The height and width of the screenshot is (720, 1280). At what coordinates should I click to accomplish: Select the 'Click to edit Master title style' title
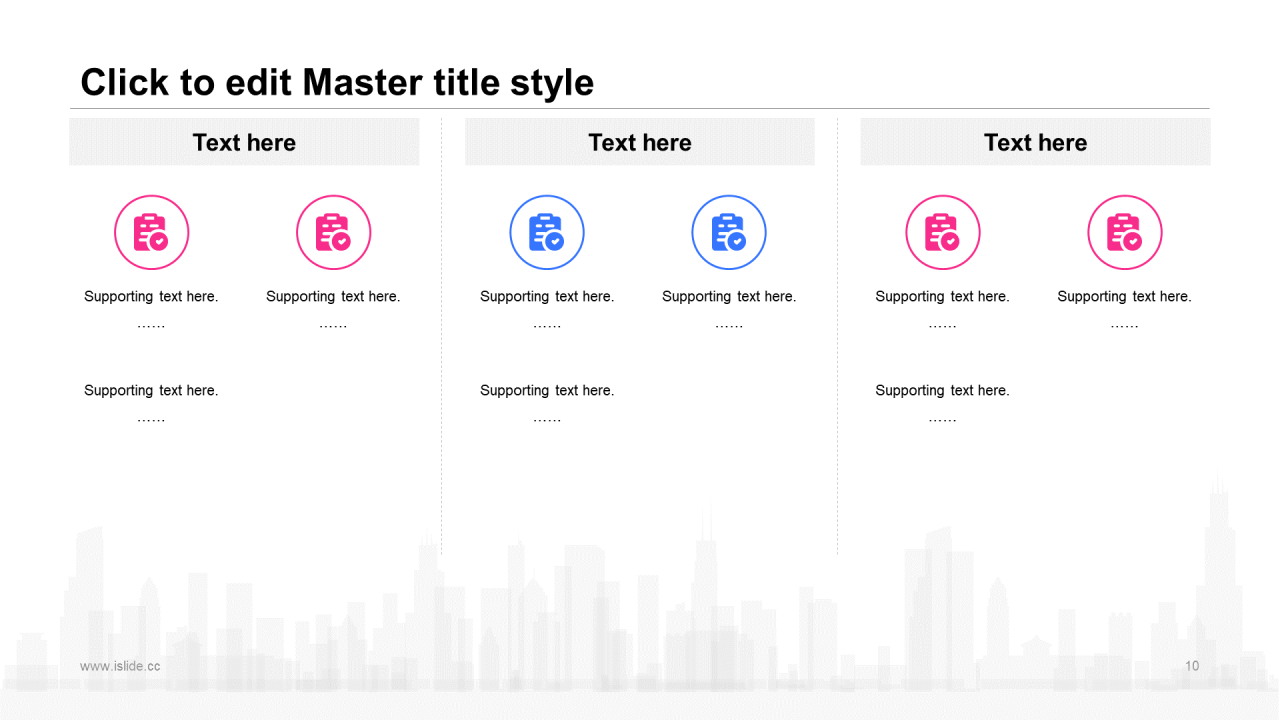tap(337, 82)
